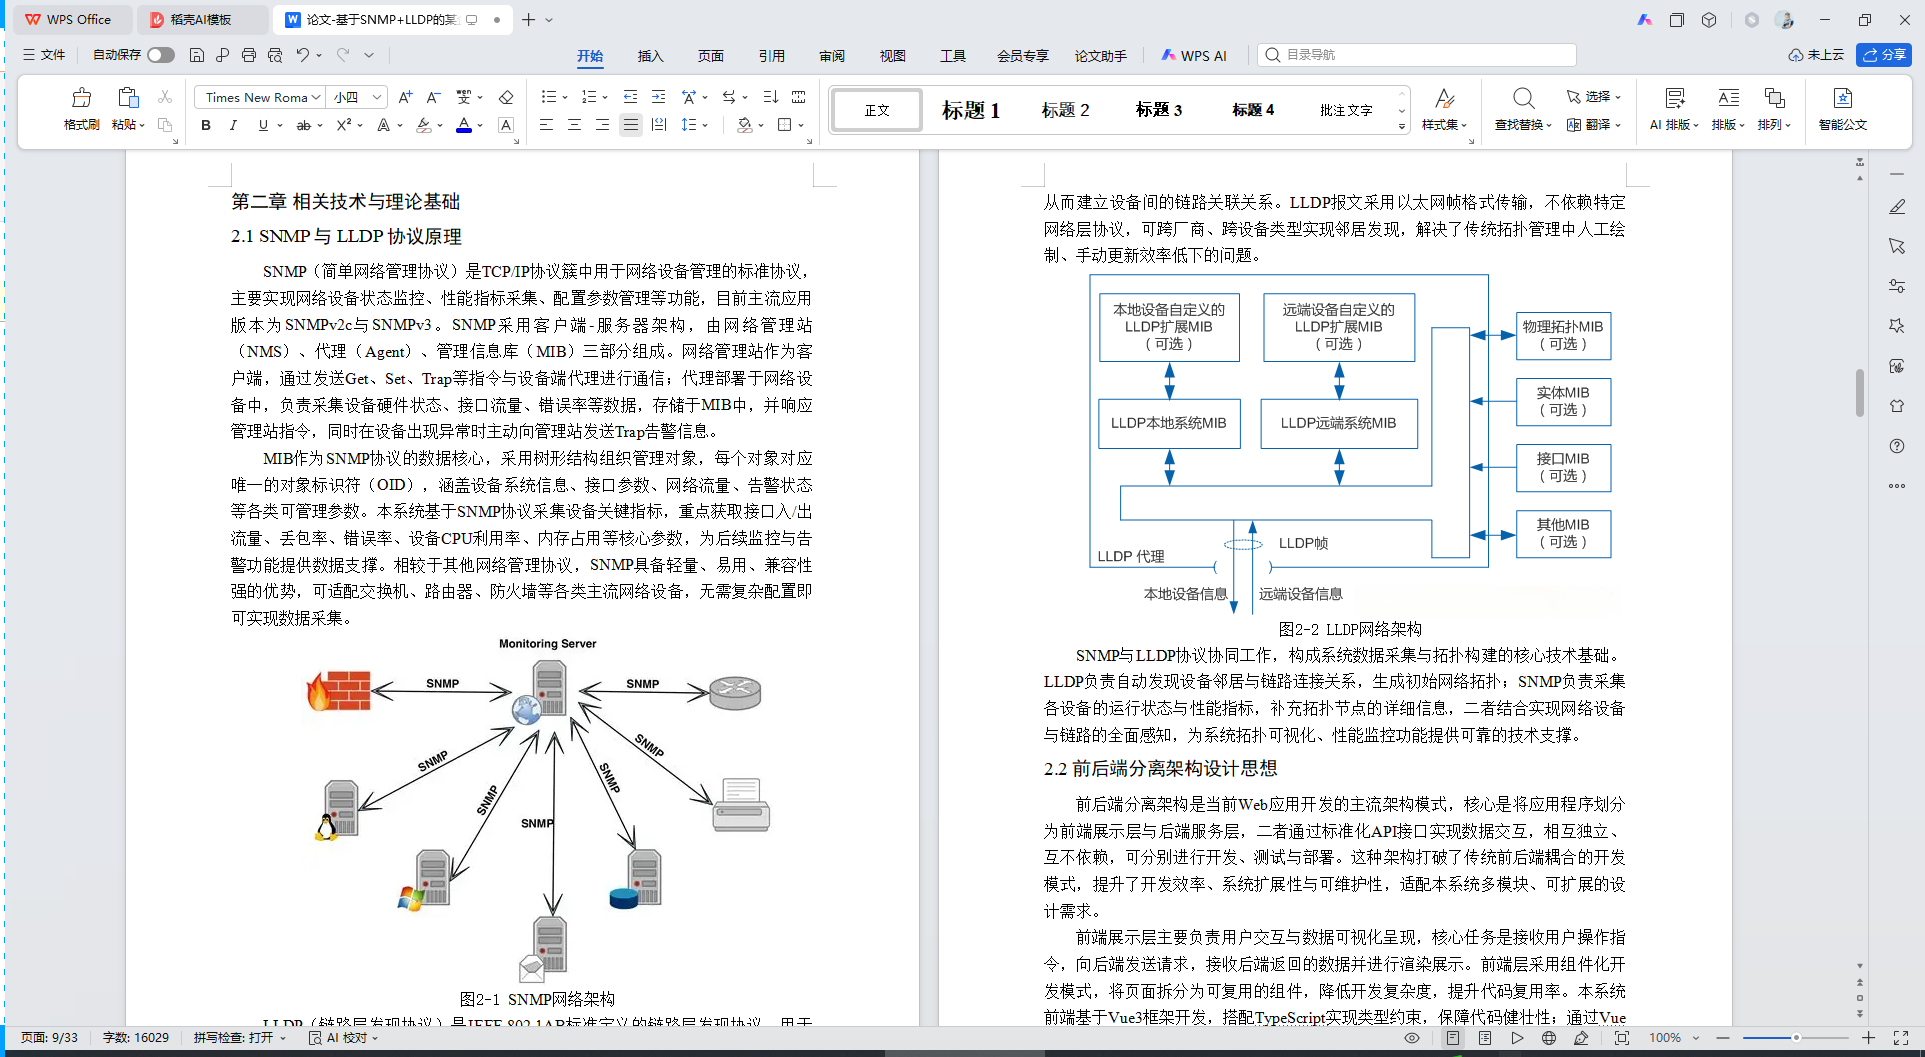1925x1057 pixels.
Task: Click the Cut scissors icon
Action: [x=165, y=97]
